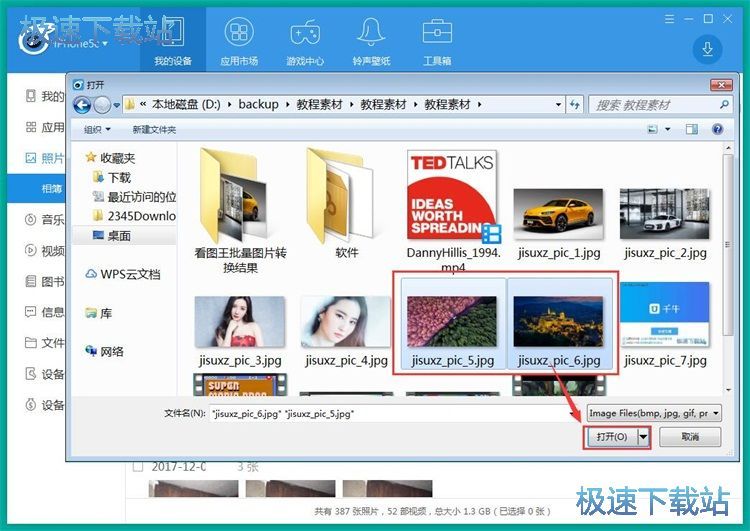Click the forward arrow in the open dialog
The image size is (750, 531).
[x=101, y=105]
